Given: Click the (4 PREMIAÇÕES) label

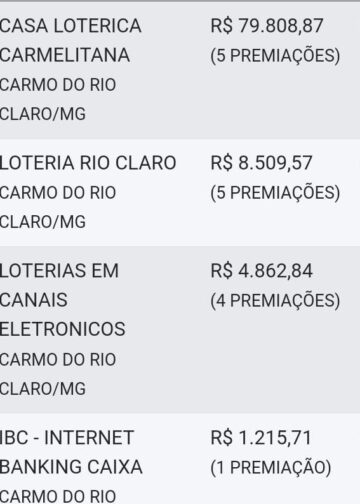Looking at the screenshot, I should 275,300.
